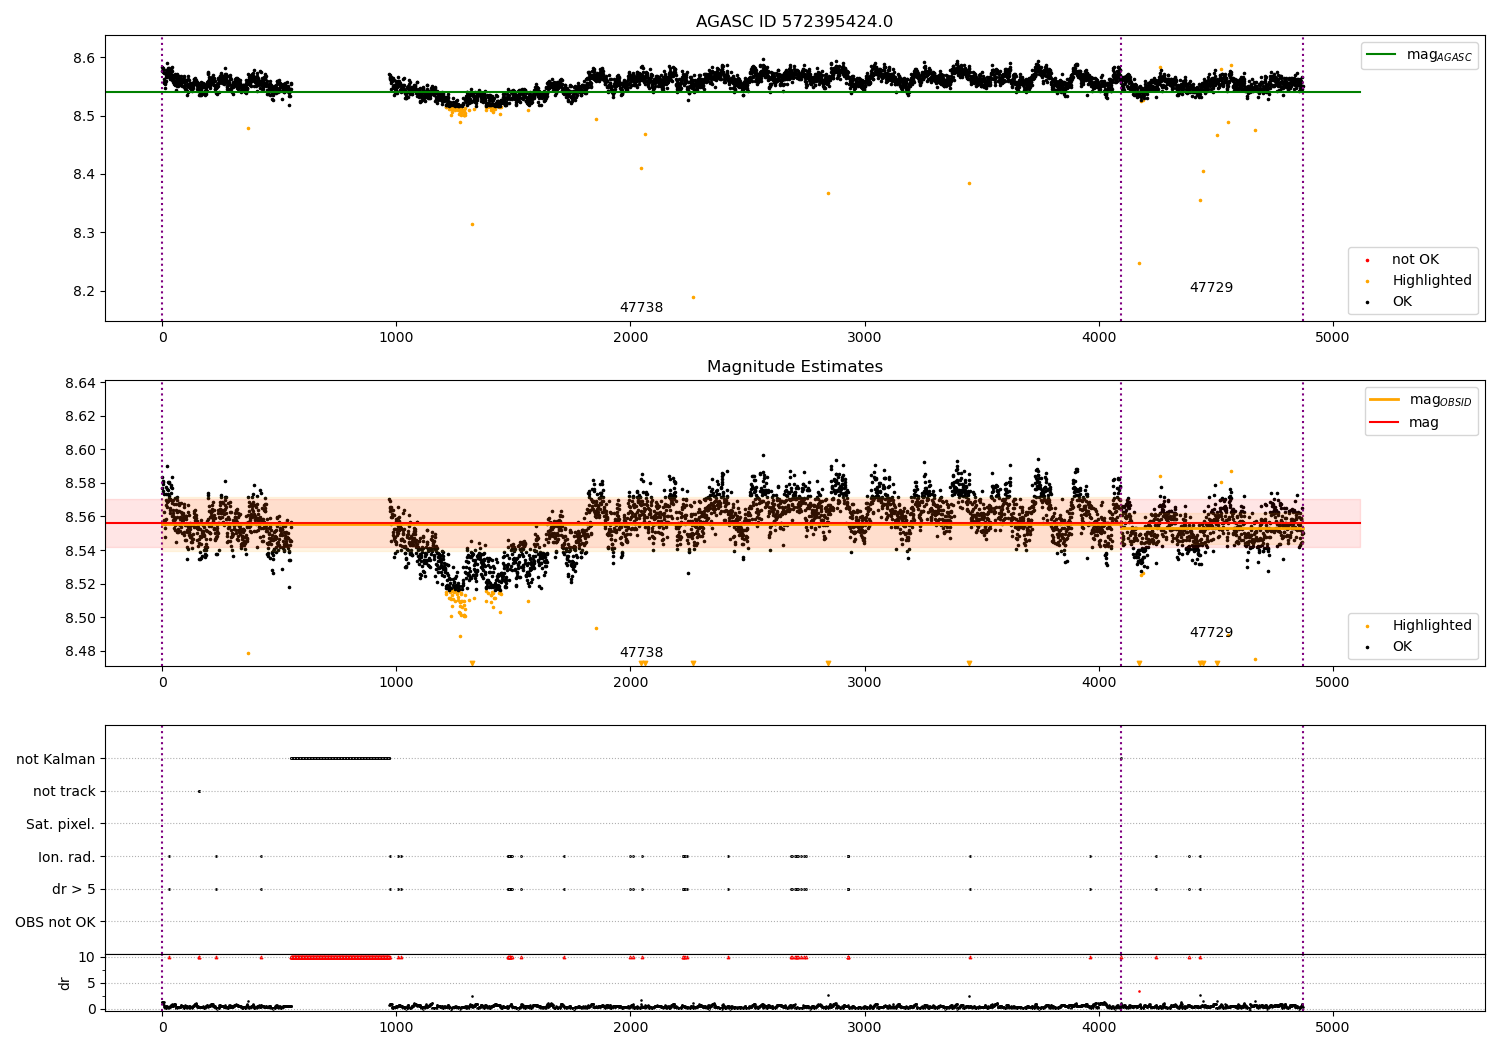Click the 10 tick on the dr axis
The height and width of the screenshot is (1050, 1500).
click(x=87, y=957)
